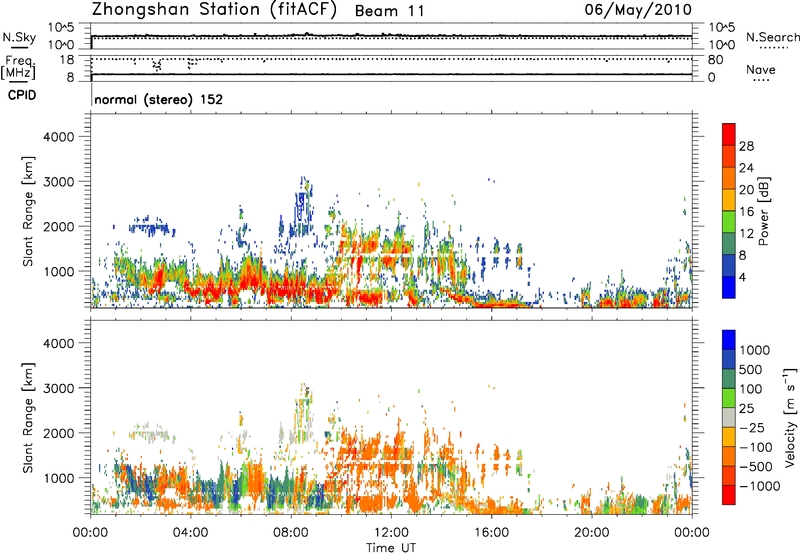Click the '-1000' velocity colorbar tick

(759, 486)
